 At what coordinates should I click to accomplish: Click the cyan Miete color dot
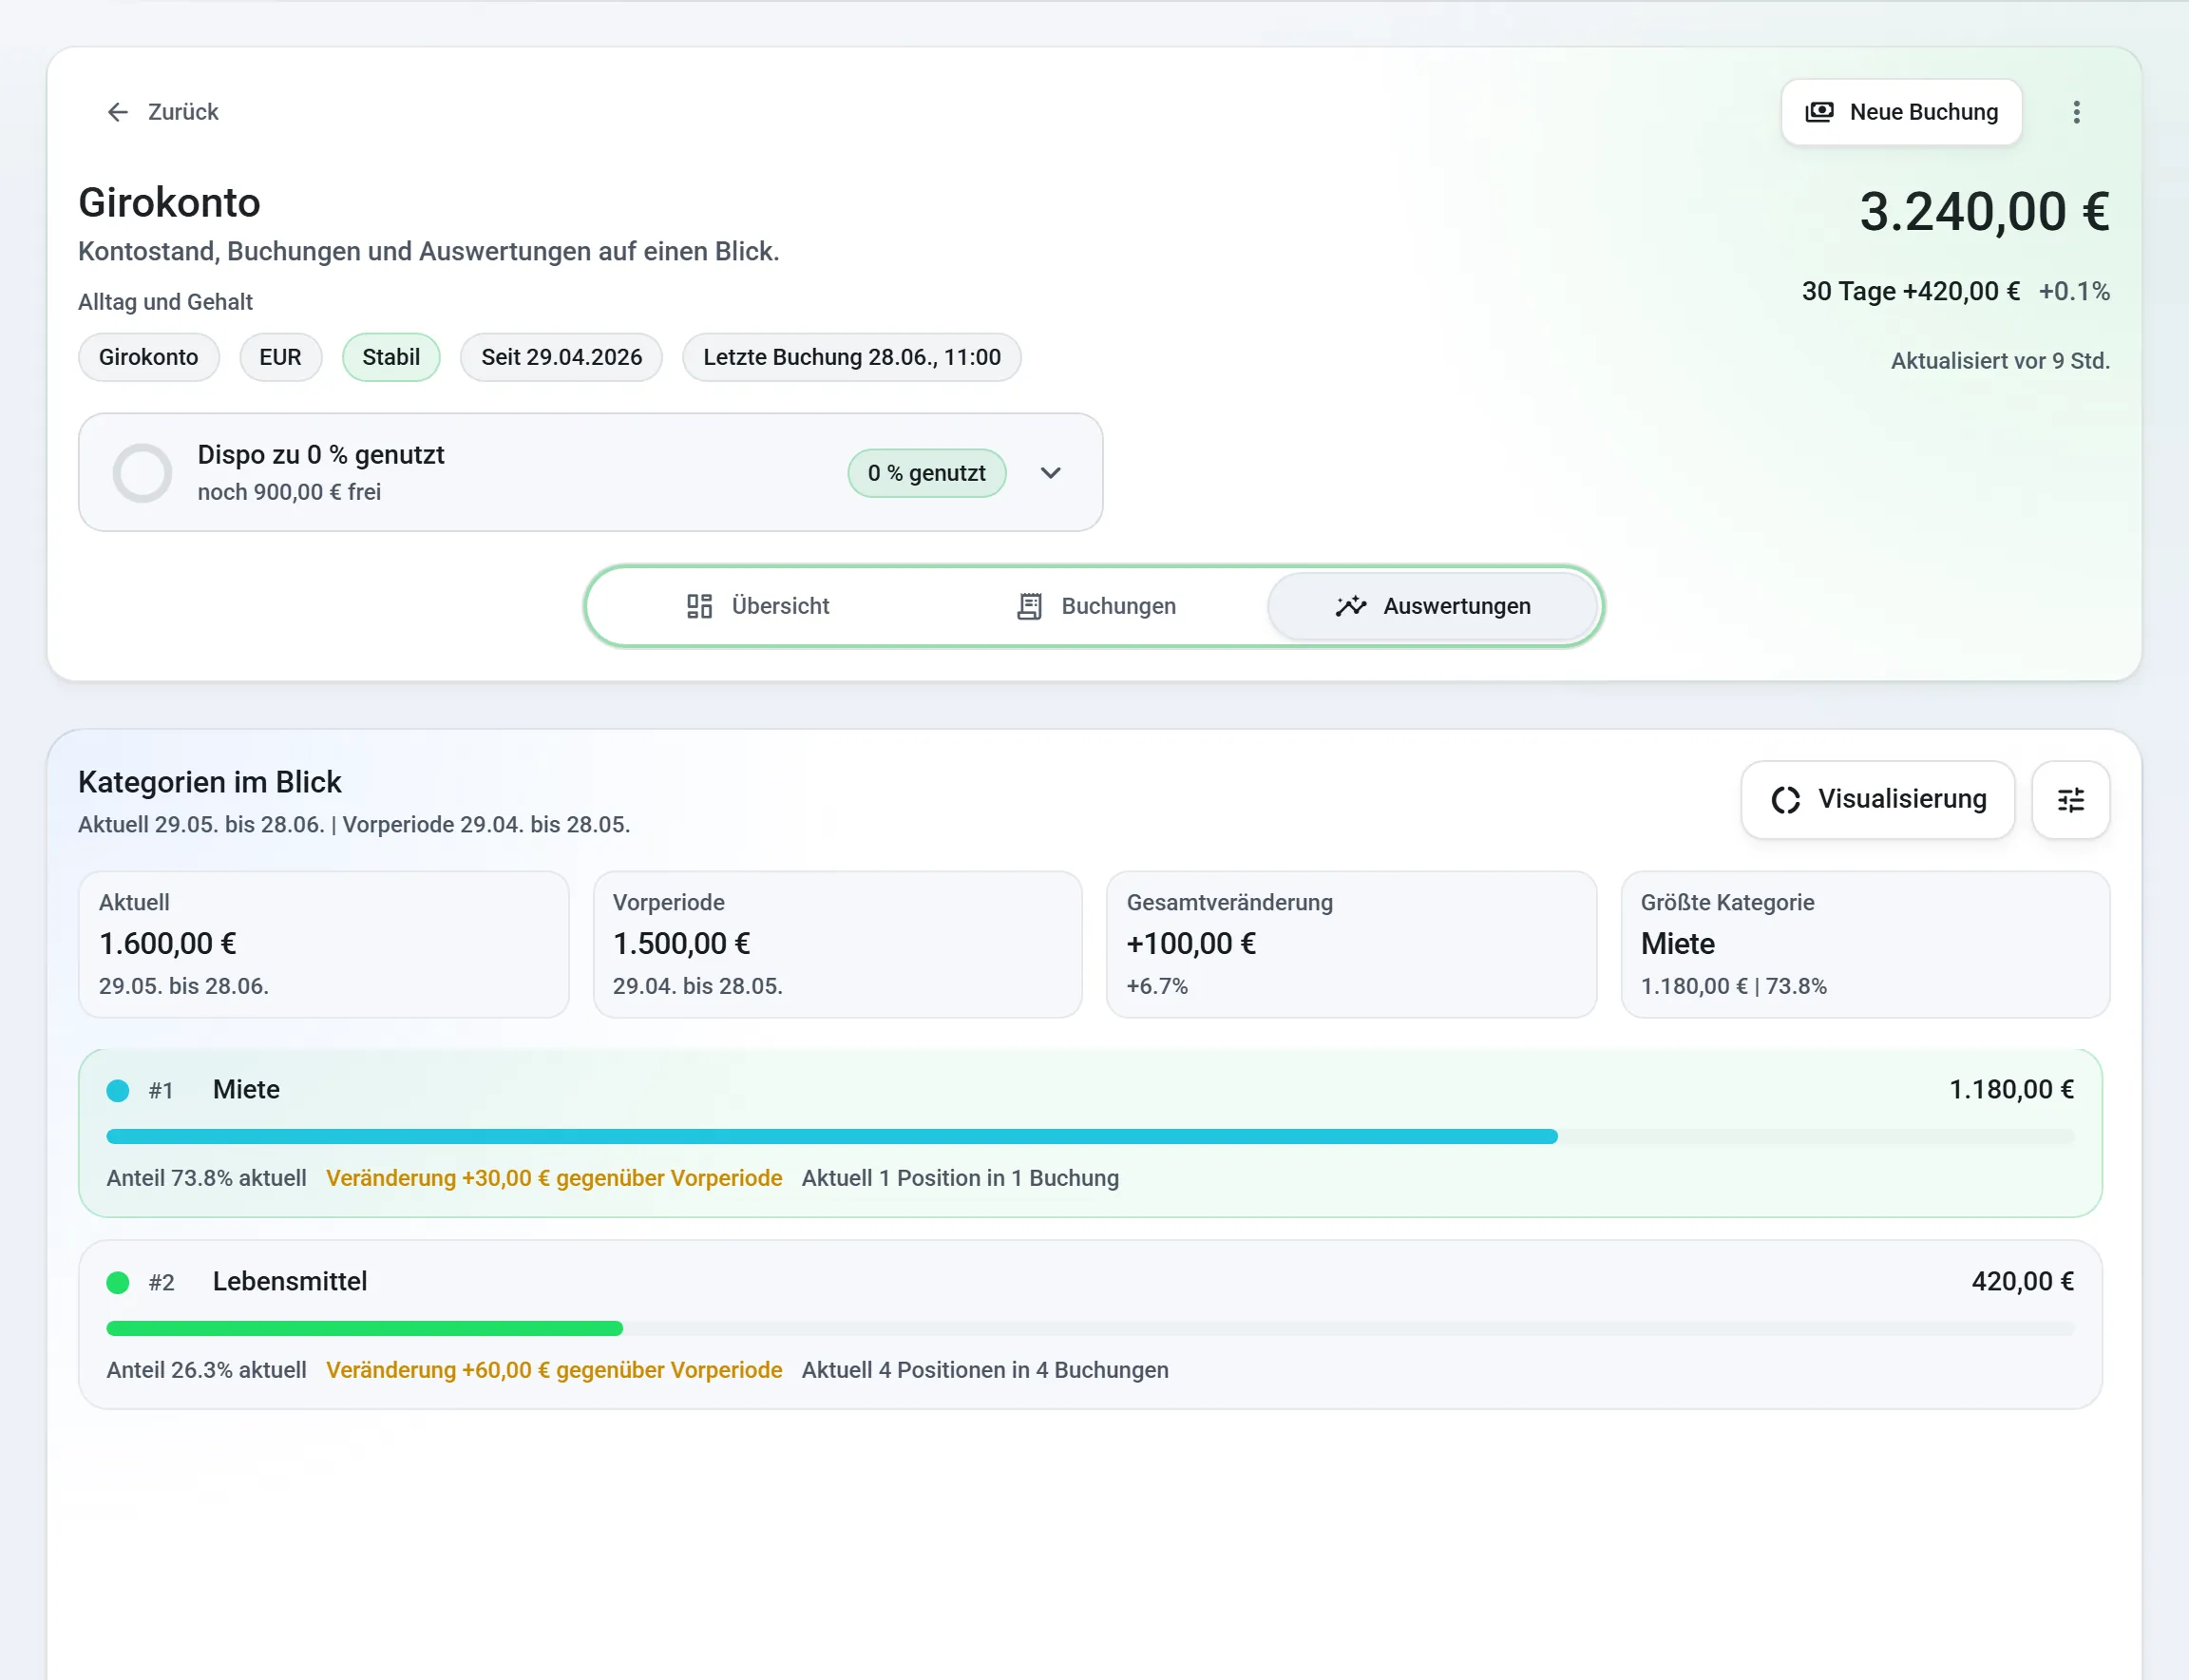click(x=118, y=1090)
